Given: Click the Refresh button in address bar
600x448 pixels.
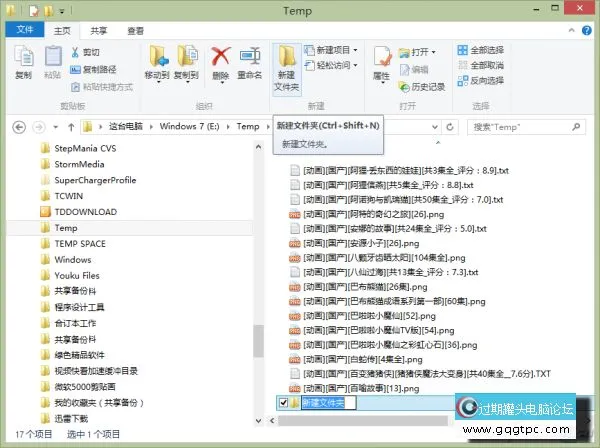Looking at the screenshot, I should click(450, 127).
